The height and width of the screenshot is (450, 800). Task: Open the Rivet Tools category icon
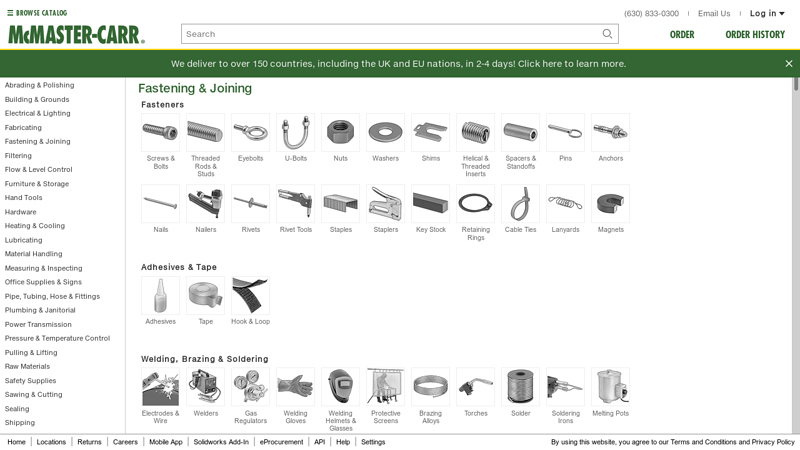point(295,204)
